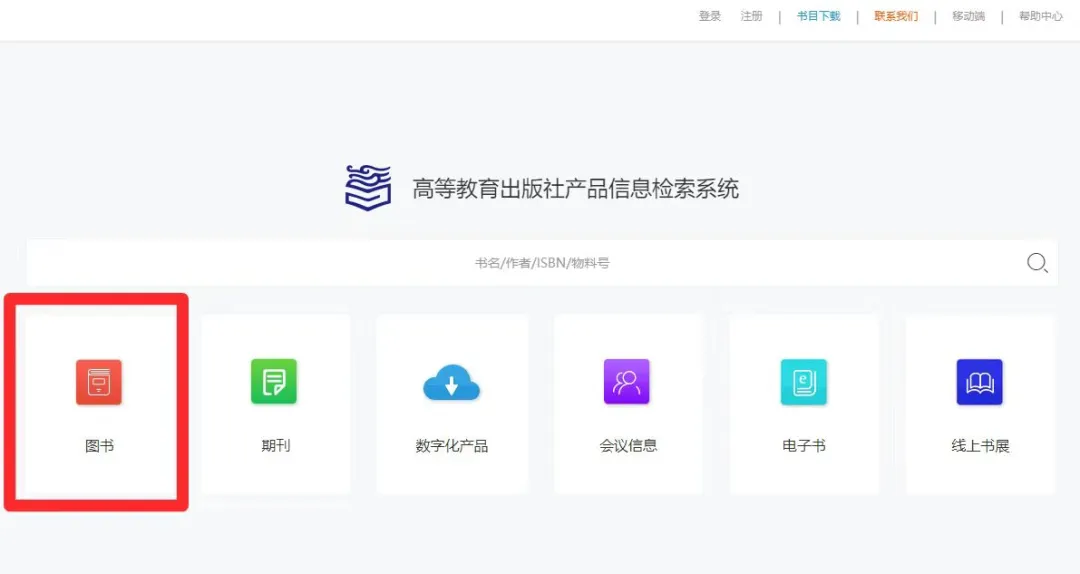
Task: Open the 移动端 link
Action: click(x=968, y=16)
